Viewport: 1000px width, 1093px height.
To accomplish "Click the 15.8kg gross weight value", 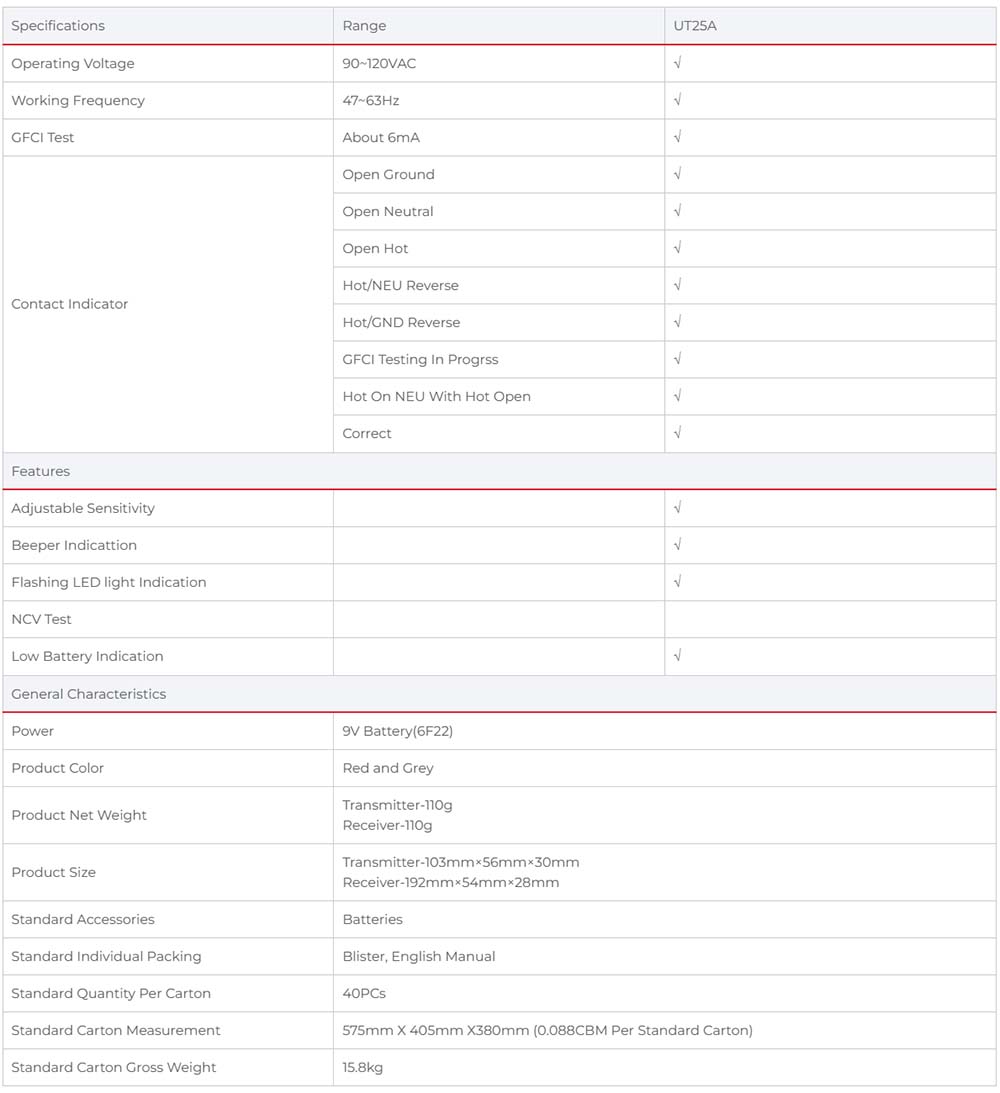I will coord(363,1067).
